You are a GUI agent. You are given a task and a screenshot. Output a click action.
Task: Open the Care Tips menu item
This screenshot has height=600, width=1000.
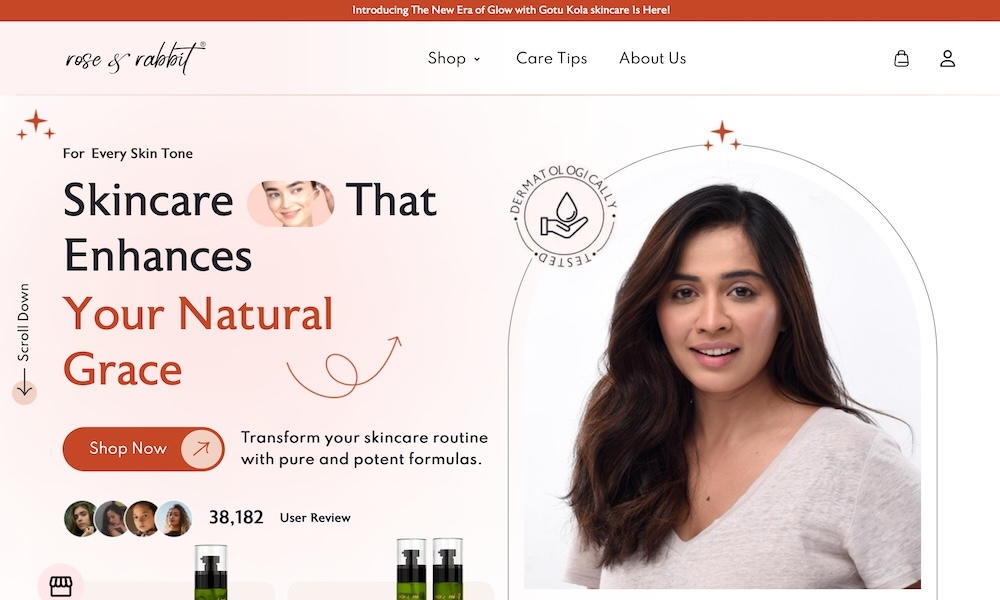(552, 58)
